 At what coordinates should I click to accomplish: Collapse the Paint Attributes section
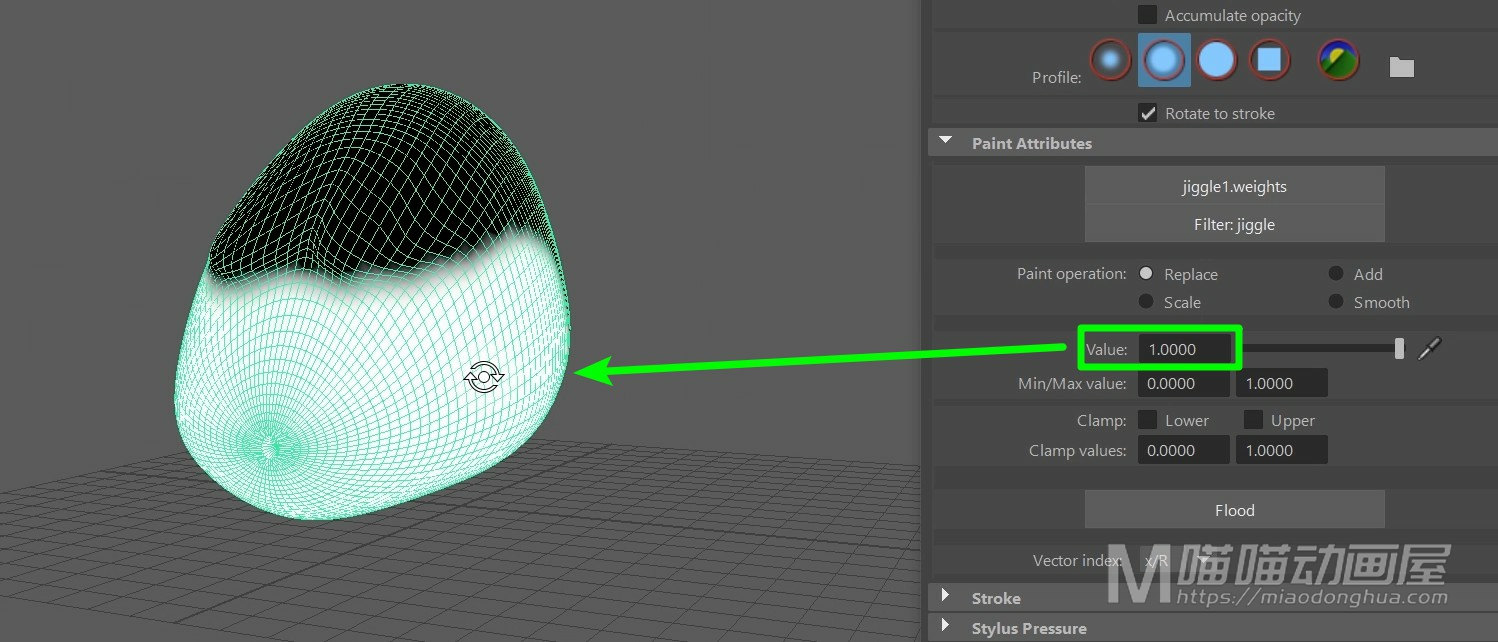click(x=946, y=143)
